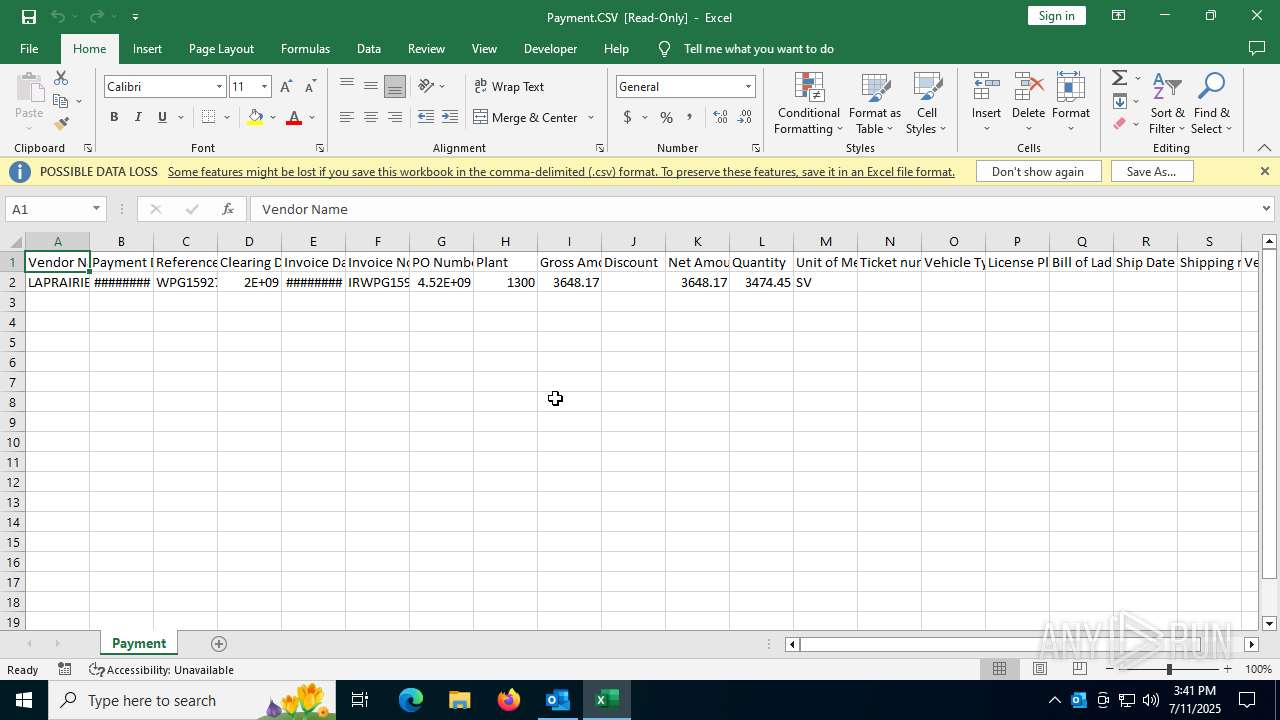
Task: Select Normal view button in status bar
Action: (x=999, y=669)
